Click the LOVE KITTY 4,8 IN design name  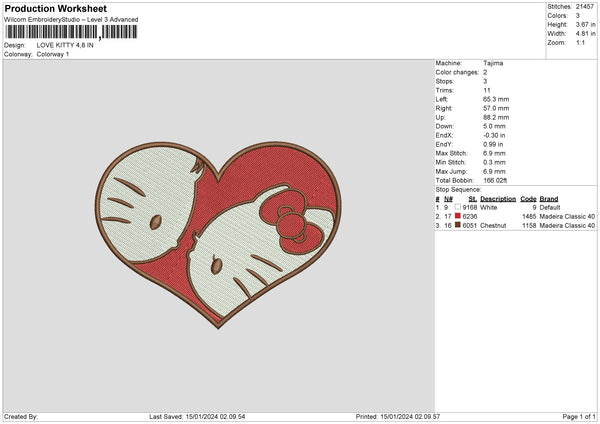tap(72, 46)
